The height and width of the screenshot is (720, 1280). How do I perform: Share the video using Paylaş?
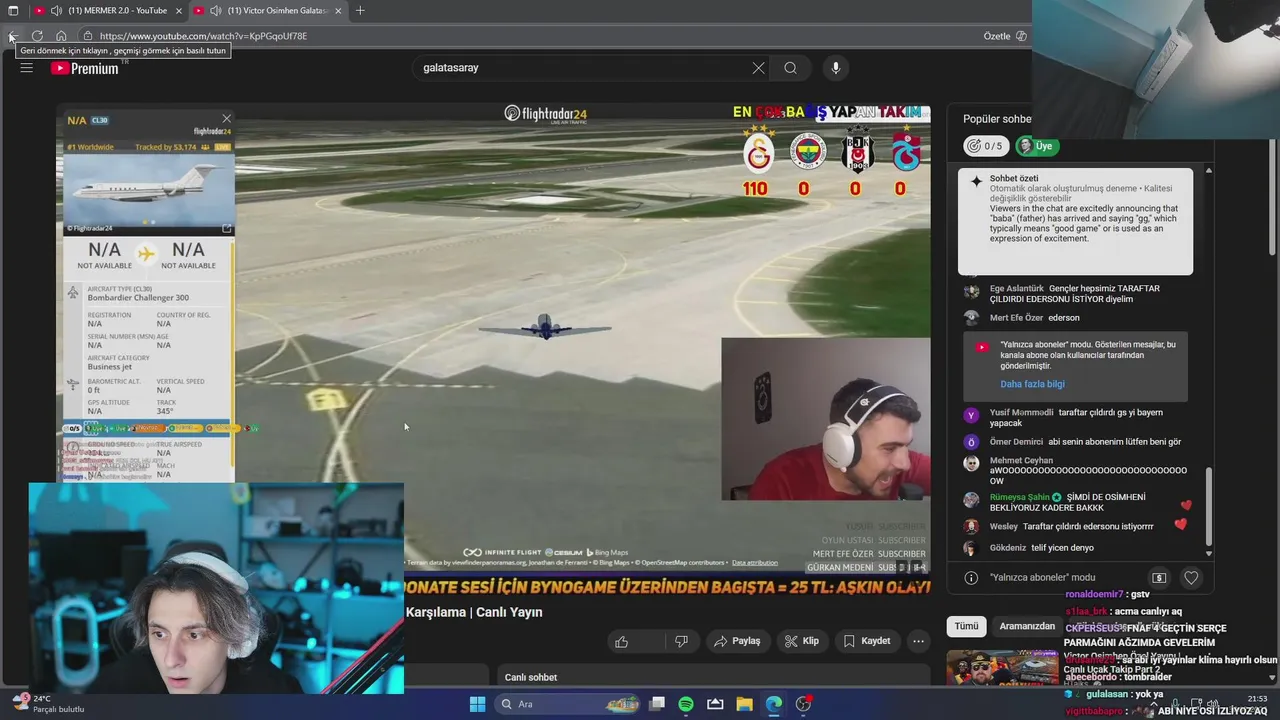click(x=737, y=641)
